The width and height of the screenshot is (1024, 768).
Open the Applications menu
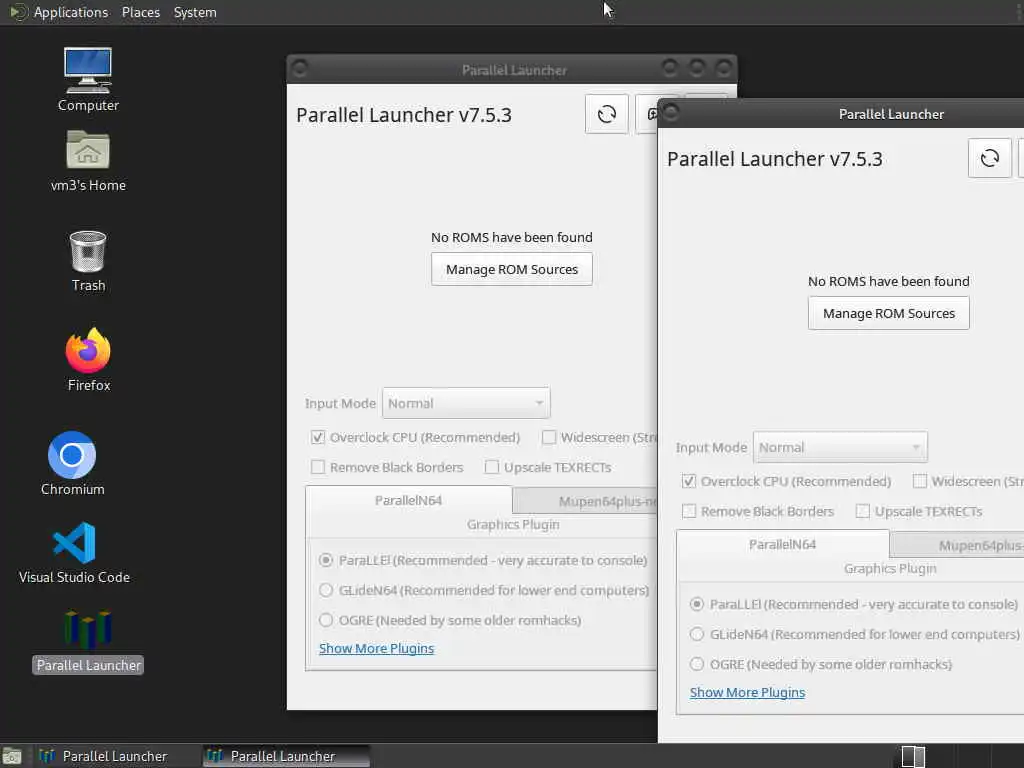coord(71,12)
